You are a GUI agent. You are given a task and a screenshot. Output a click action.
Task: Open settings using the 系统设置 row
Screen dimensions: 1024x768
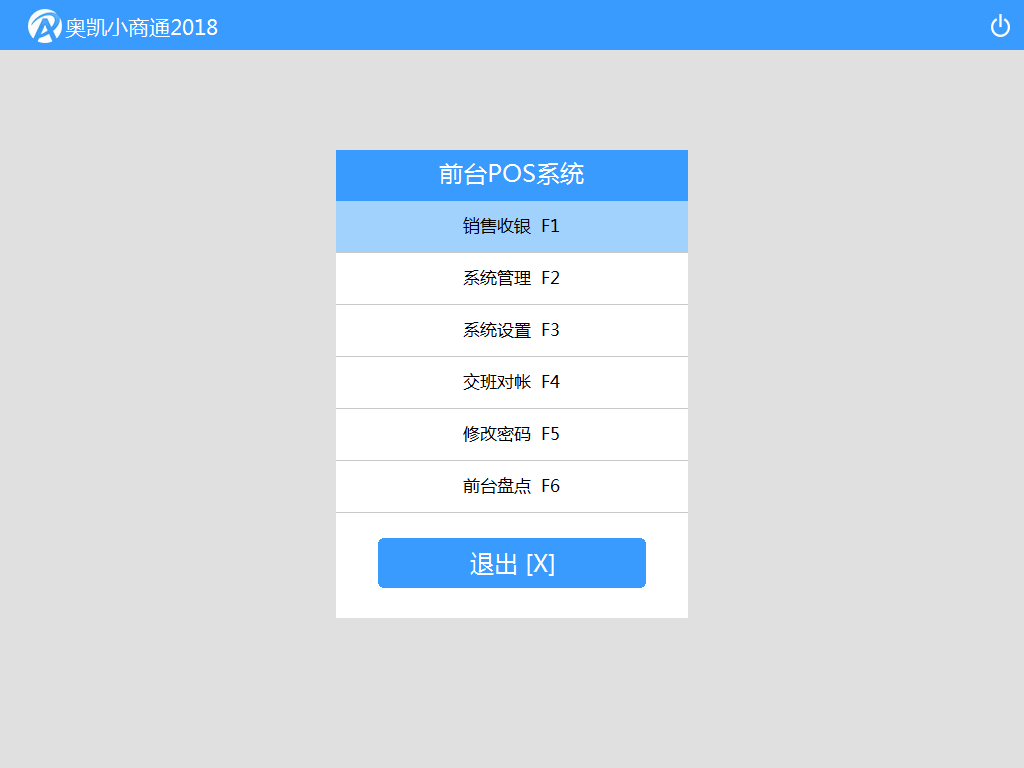(511, 330)
